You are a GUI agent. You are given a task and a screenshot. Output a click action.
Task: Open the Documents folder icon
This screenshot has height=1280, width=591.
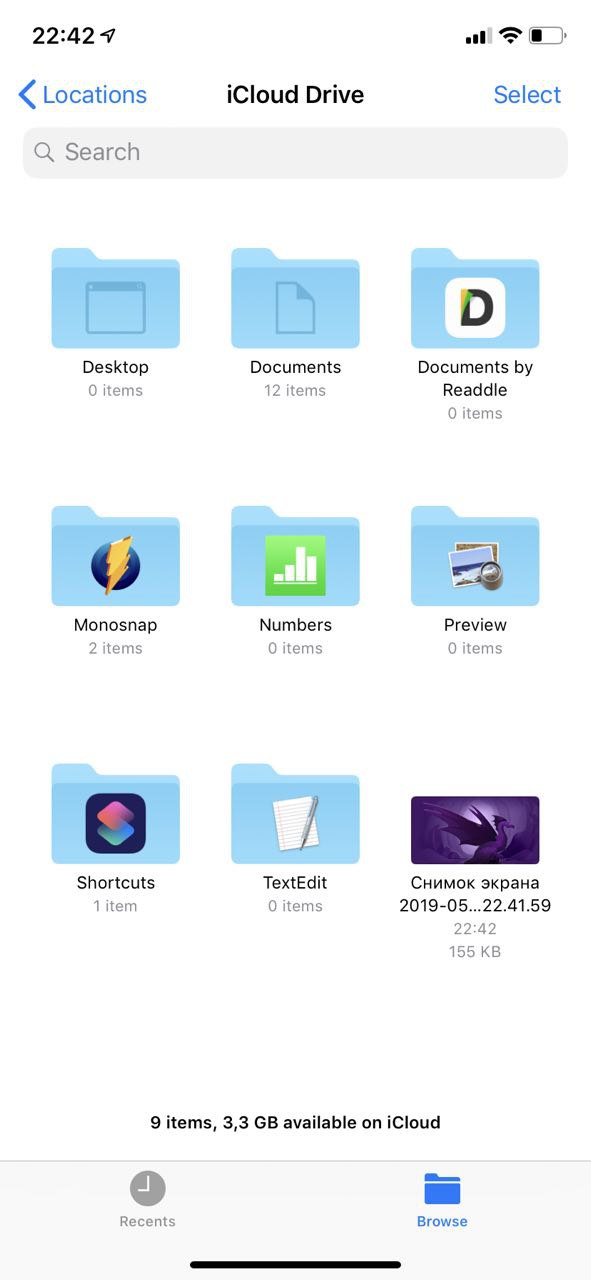point(295,298)
